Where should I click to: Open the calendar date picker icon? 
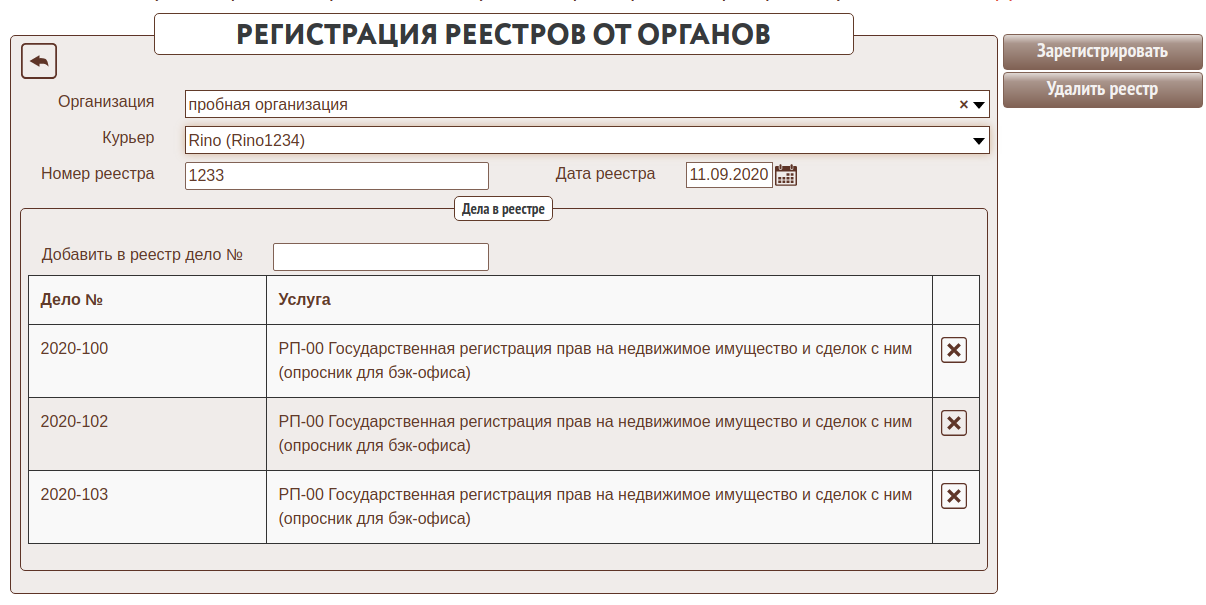[x=786, y=175]
